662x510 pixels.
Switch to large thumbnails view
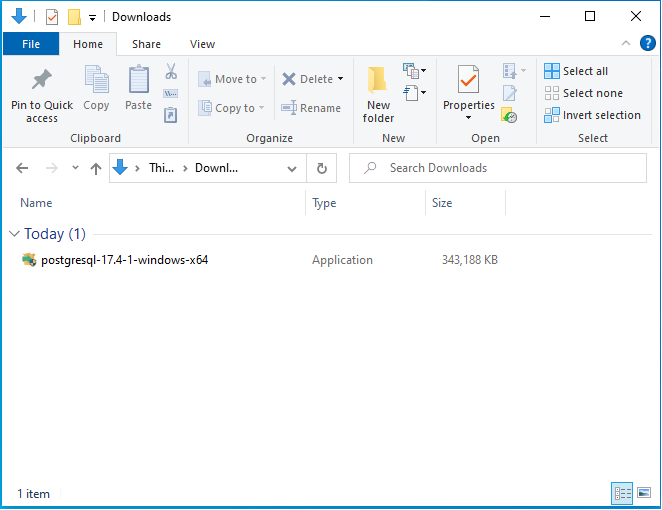[x=643, y=493]
